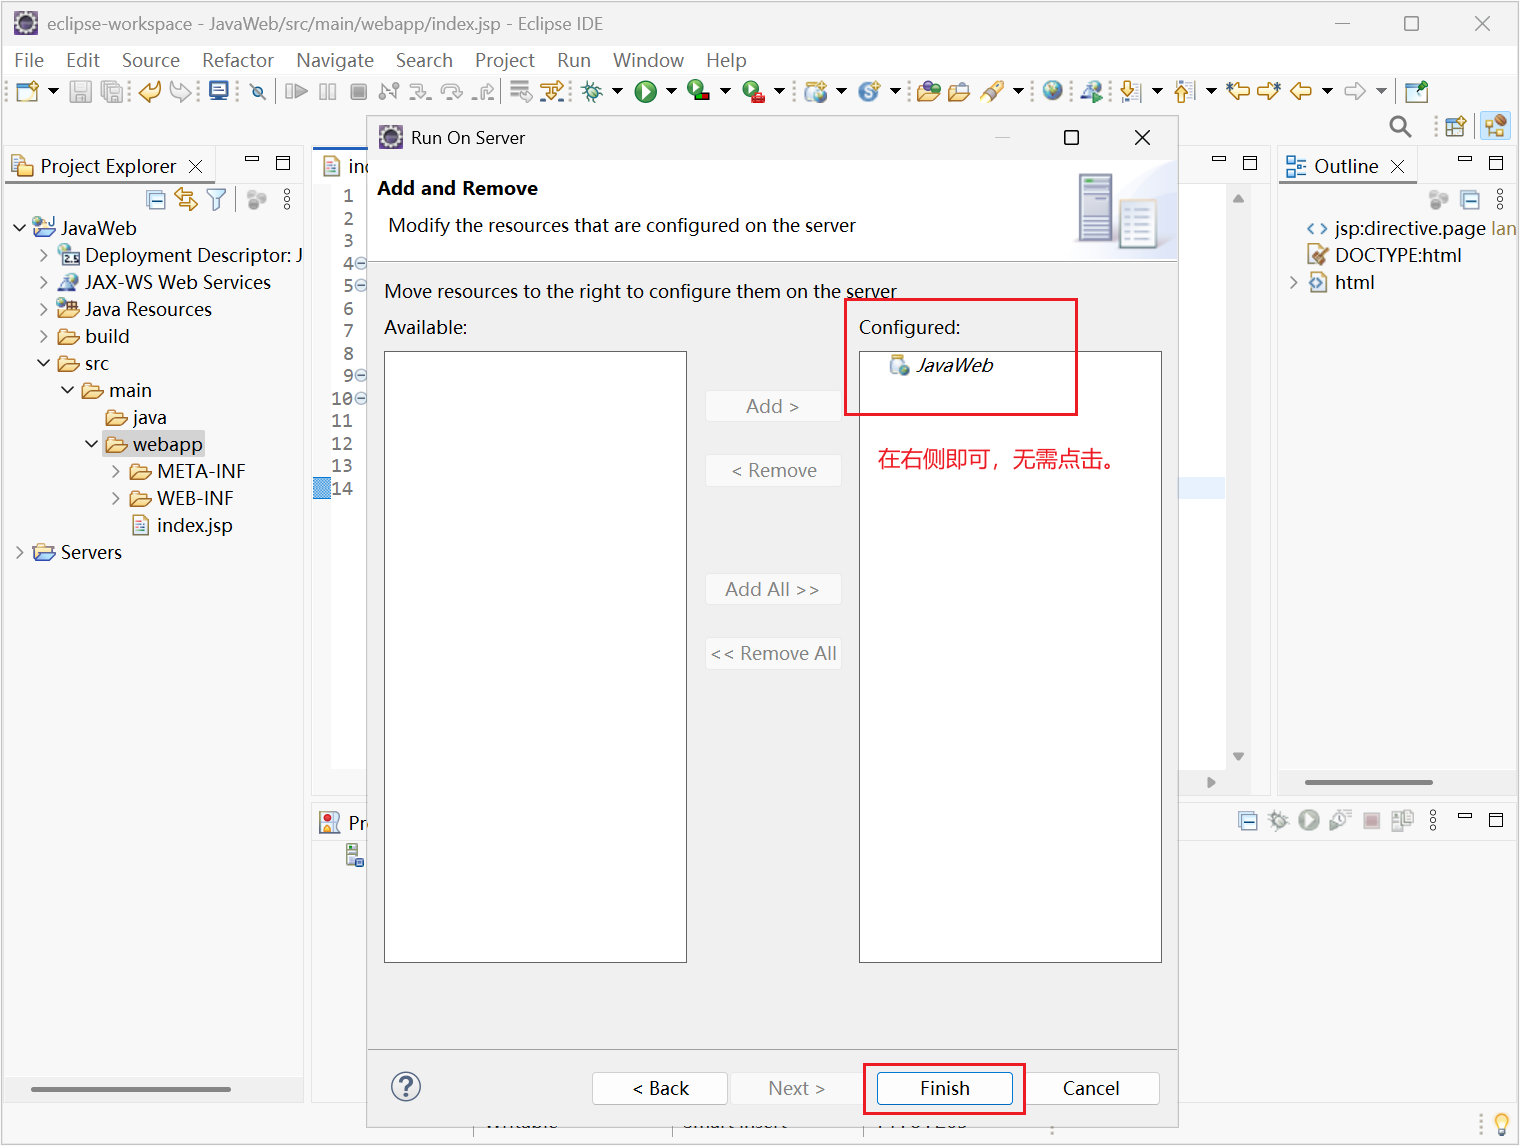
Task: Select the java folder under main
Action: coord(137,417)
